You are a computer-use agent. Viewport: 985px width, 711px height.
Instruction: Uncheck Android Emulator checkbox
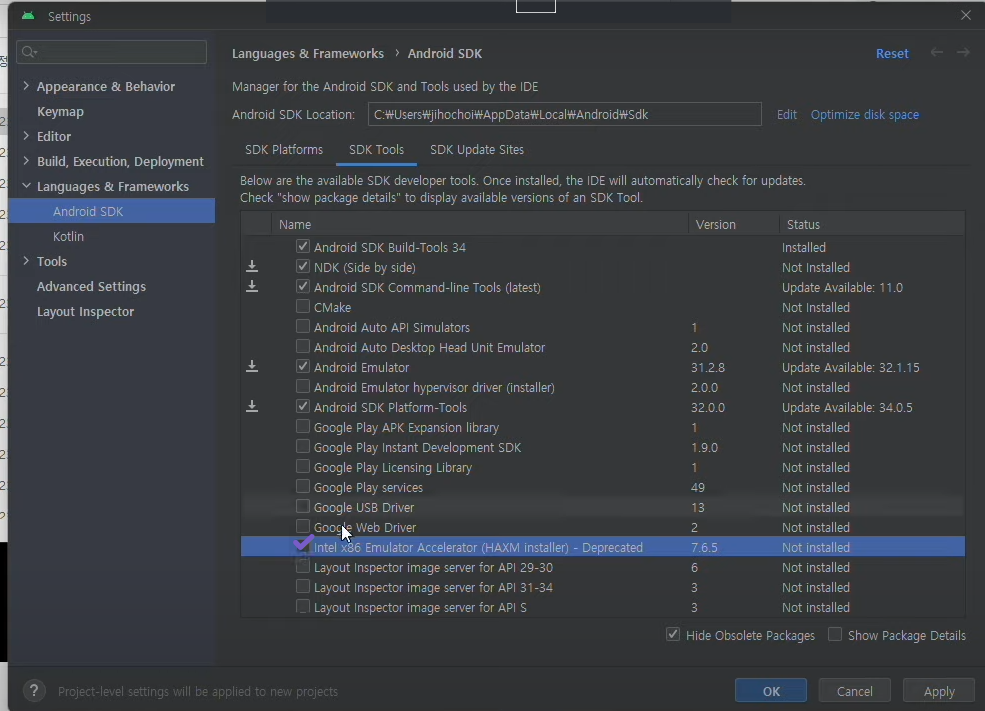coord(303,366)
